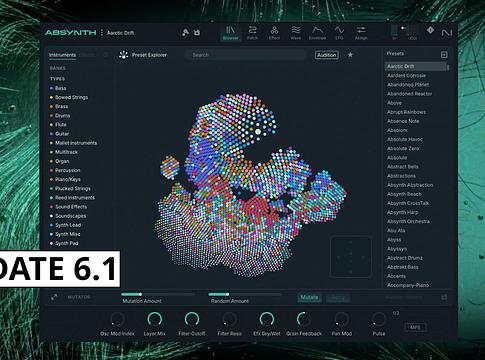Click into the Search field
Screen dimensions: 485x360
246,55
